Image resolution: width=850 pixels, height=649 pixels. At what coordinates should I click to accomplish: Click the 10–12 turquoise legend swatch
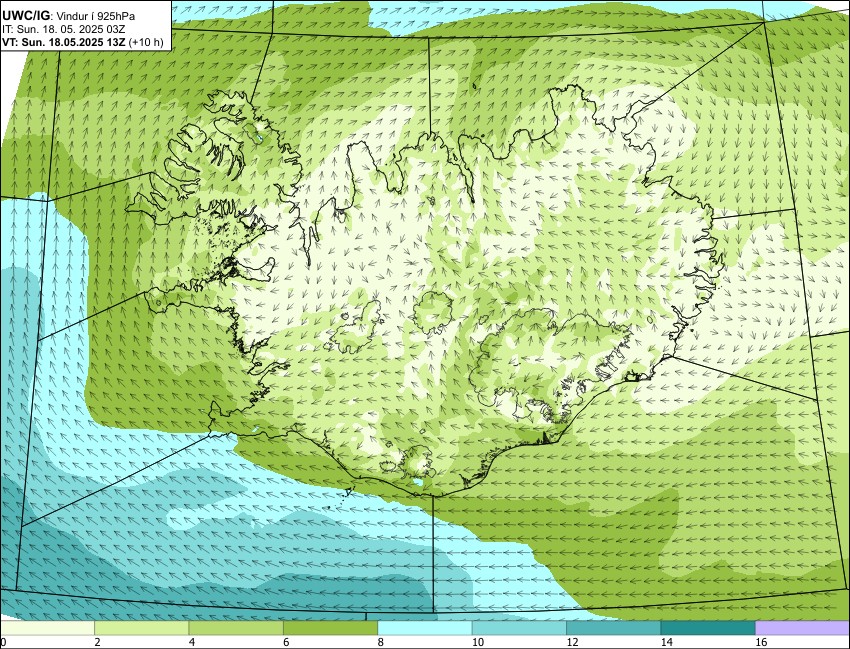click(519, 628)
